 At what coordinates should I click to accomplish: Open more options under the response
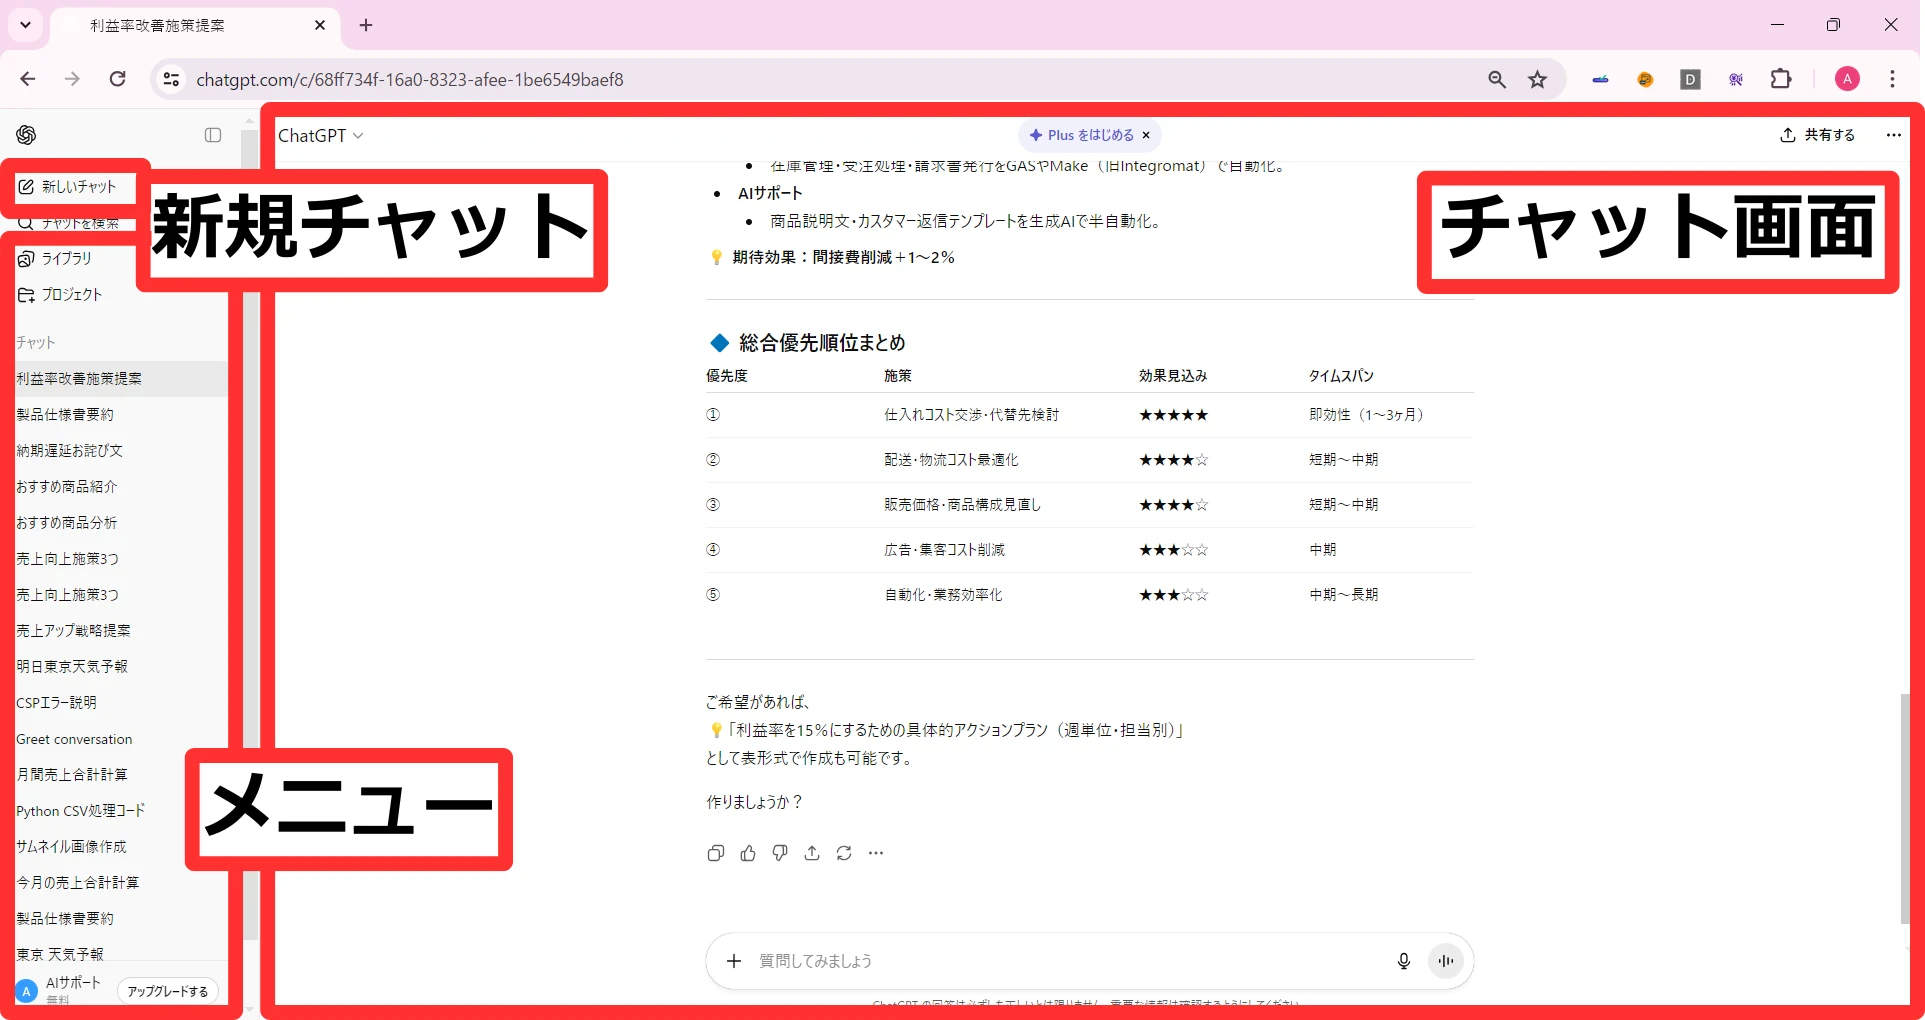click(x=876, y=852)
